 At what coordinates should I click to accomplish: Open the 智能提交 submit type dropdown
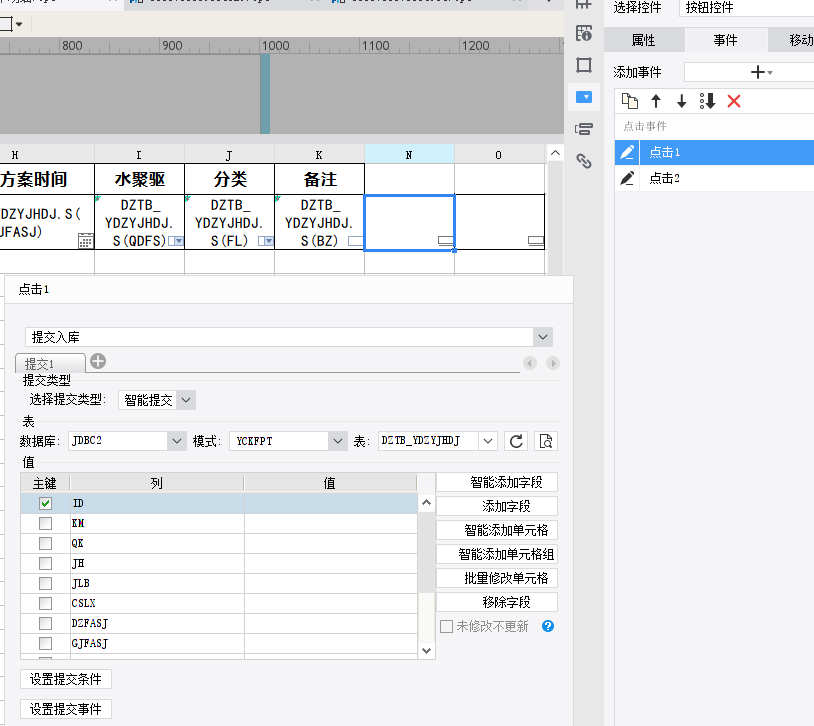coord(185,400)
